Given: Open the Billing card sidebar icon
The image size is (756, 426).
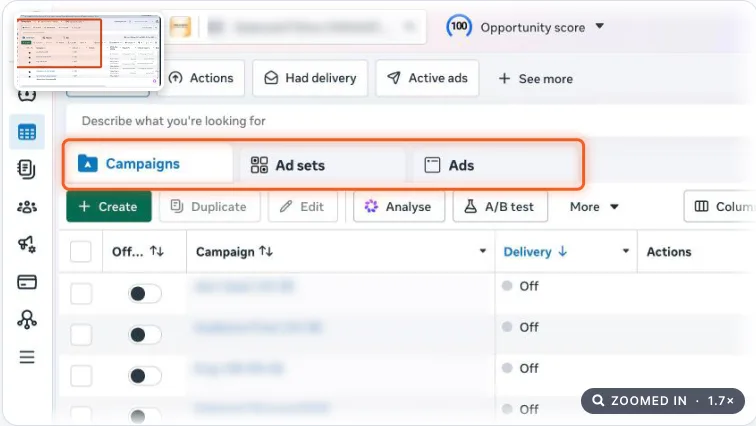Looking at the screenshot, I should (x=27, y=282).
